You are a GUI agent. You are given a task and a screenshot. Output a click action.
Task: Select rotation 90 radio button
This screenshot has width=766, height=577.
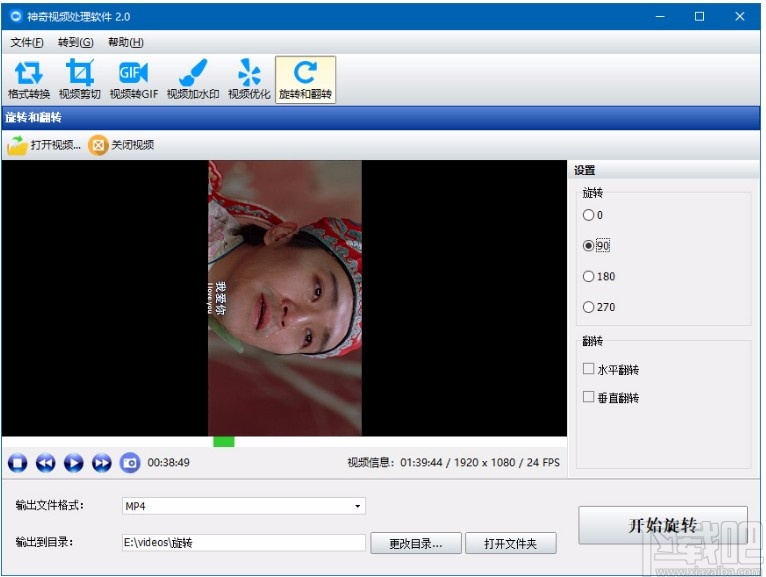[x=588, y=246]
